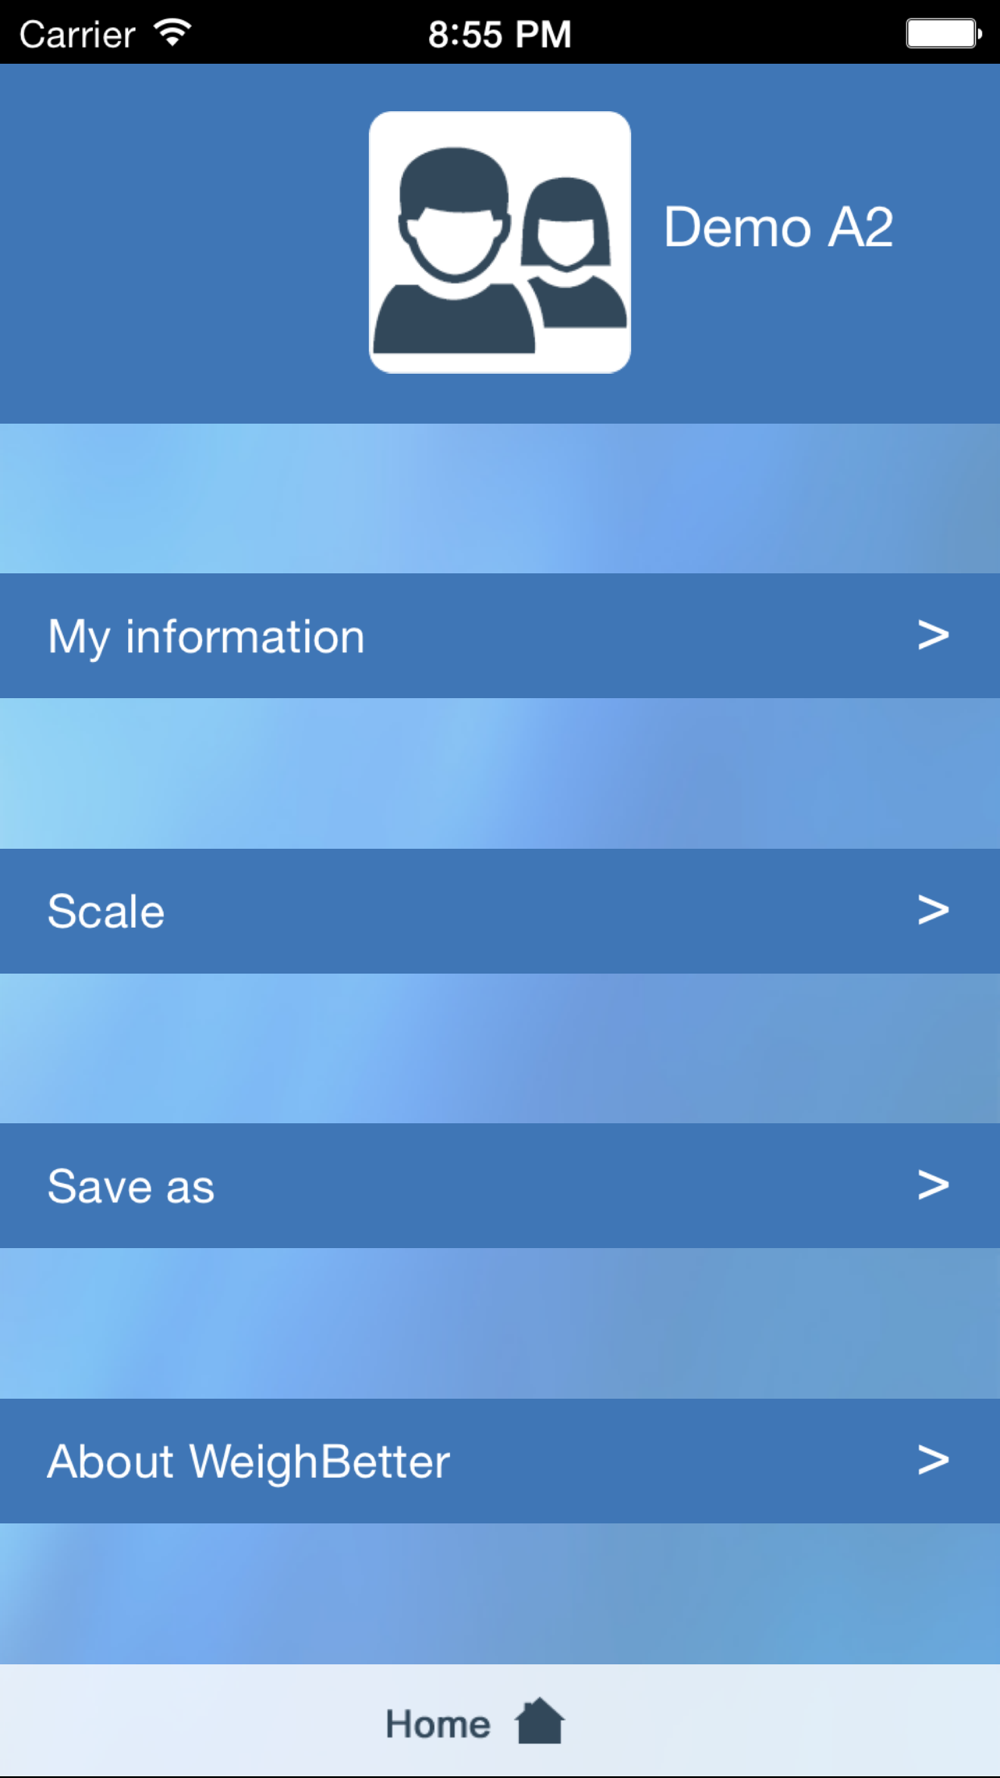
Task: Go home using the house icon
Action: (x=540, y=1721)
